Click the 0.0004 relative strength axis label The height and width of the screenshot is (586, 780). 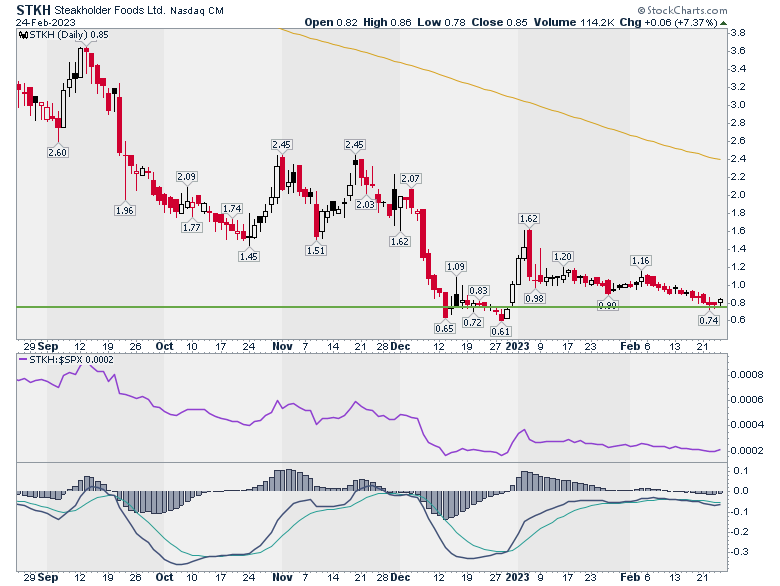tap(747, 424)
